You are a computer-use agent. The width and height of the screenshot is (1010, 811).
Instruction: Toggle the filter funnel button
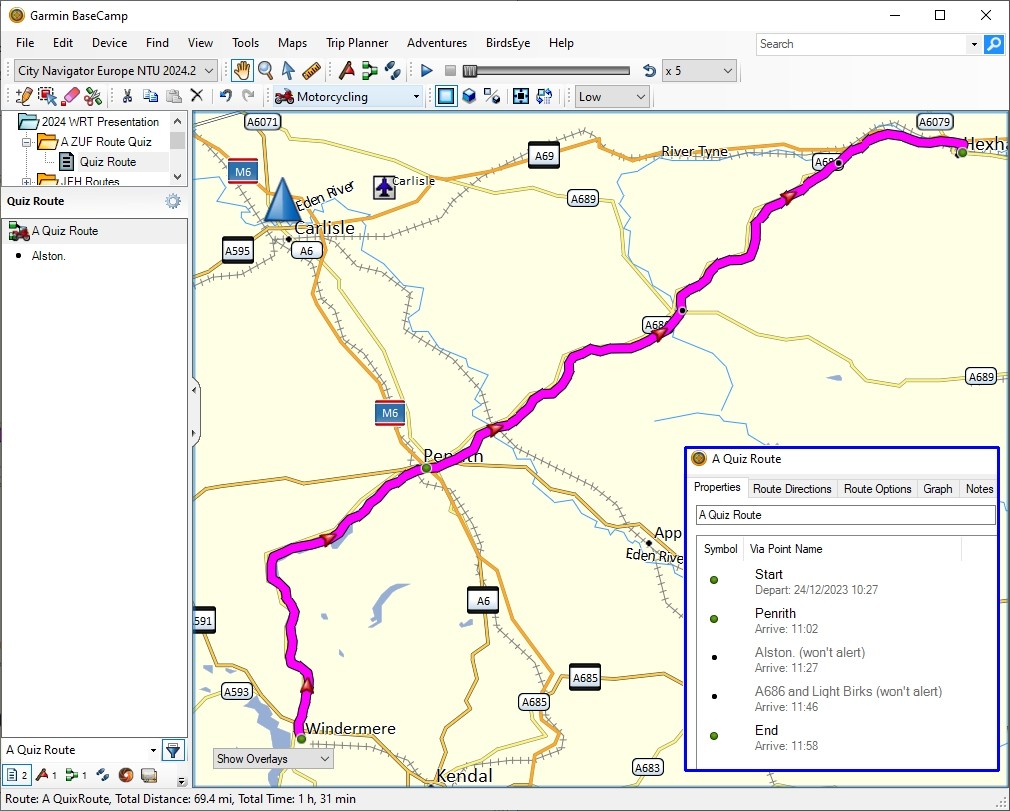(x=173, y=750)
